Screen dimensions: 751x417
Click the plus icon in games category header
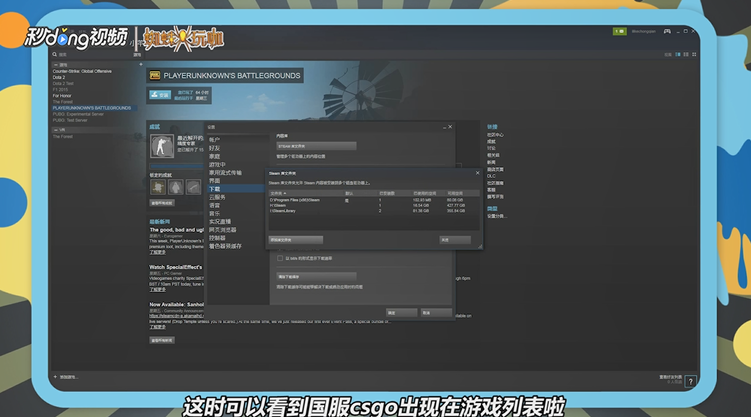(141, 64)
